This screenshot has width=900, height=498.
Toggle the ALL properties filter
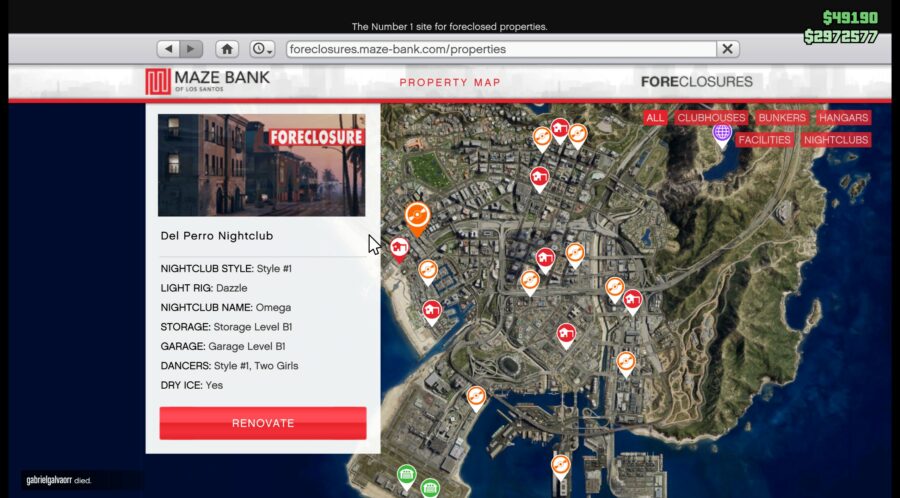(x=655, y=118)
